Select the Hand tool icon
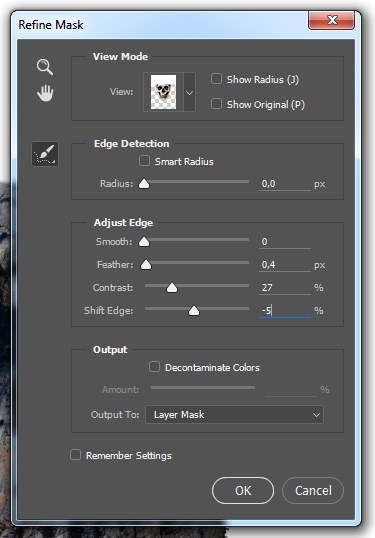Screen dimensions: 375x538 tap(45, 93)
